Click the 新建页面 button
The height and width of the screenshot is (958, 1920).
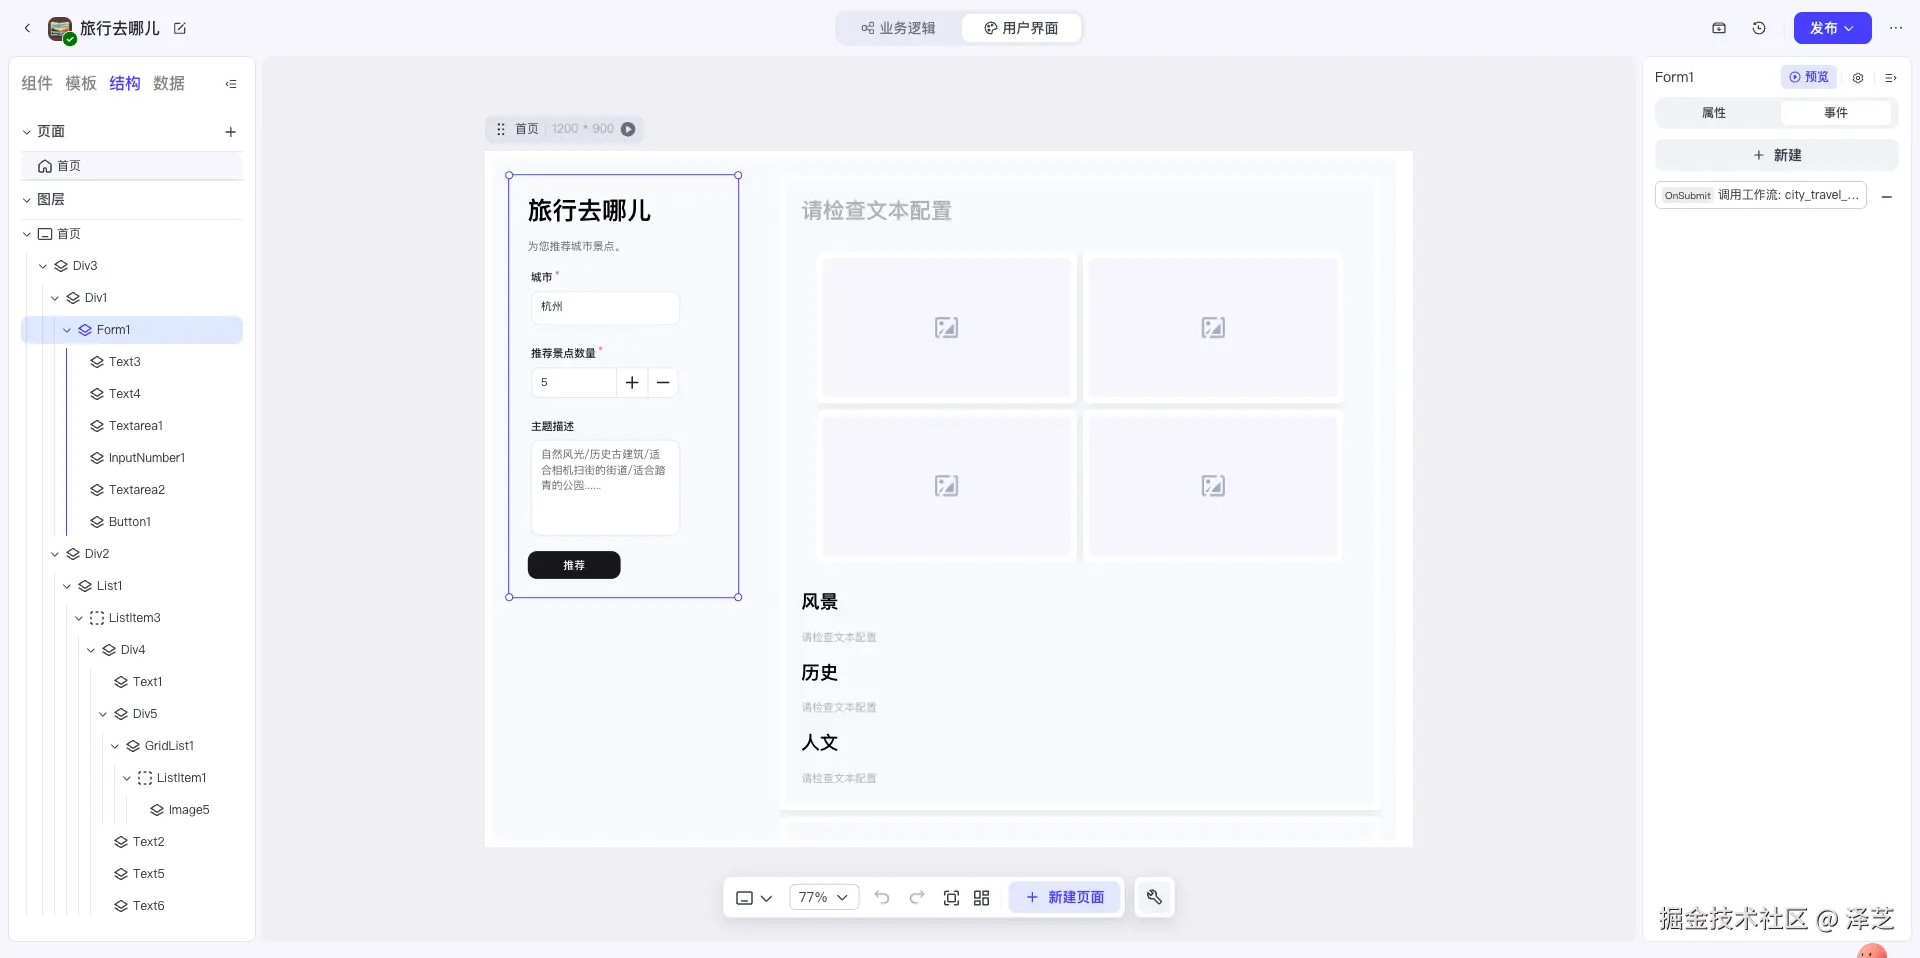(x=1064, y=897)
